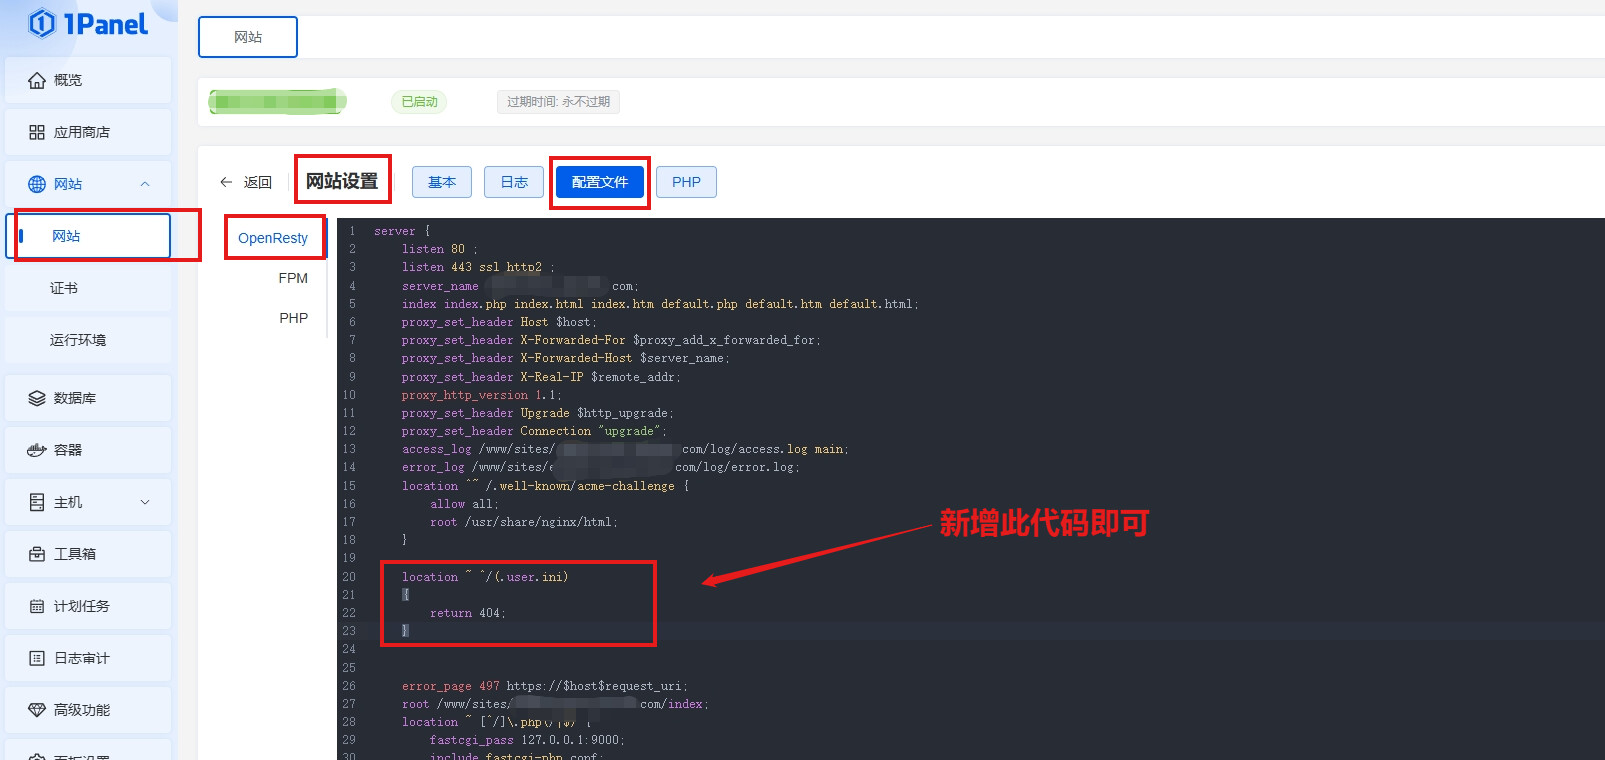This screenshot has width=1605, height=760.
Task: Click the 1Panel logo
Action: (x=88, y=23)
